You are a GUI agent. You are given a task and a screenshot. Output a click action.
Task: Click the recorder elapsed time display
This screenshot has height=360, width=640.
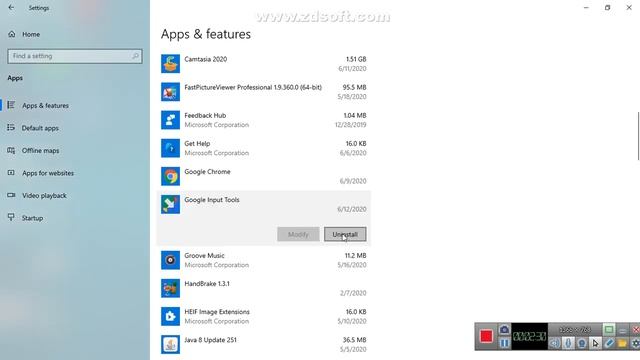(529, 336)
